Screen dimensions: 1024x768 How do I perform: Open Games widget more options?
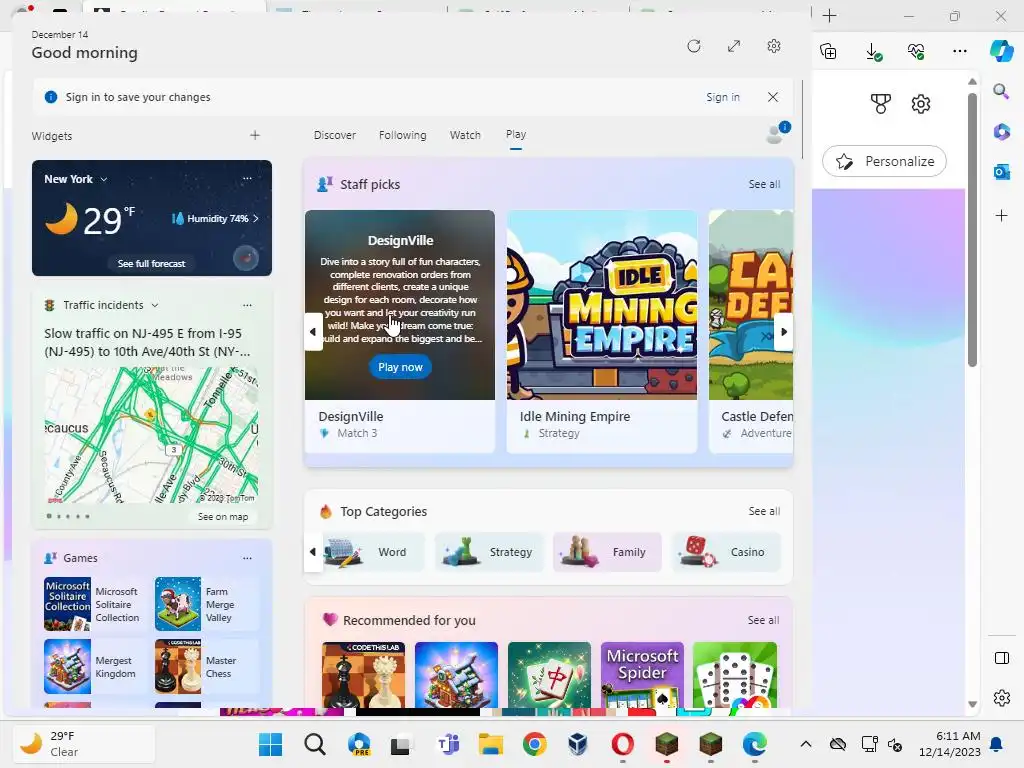pyautogui.click(x=247, y=558)
